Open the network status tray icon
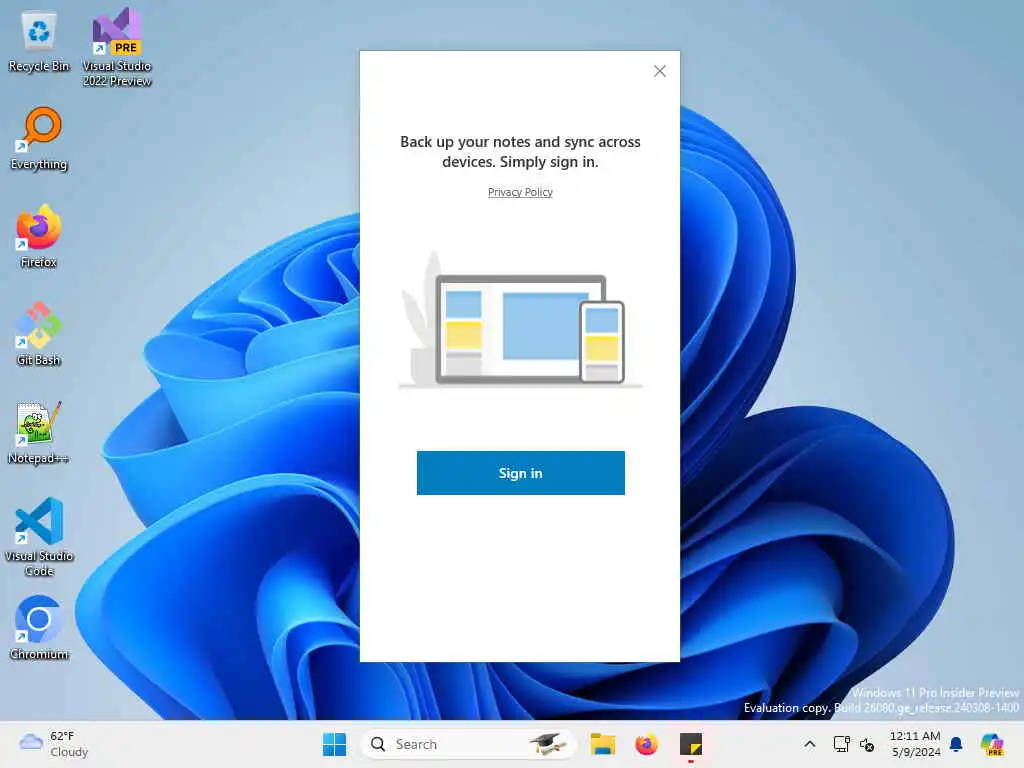The image size is (1024, 768). (841, 744)
